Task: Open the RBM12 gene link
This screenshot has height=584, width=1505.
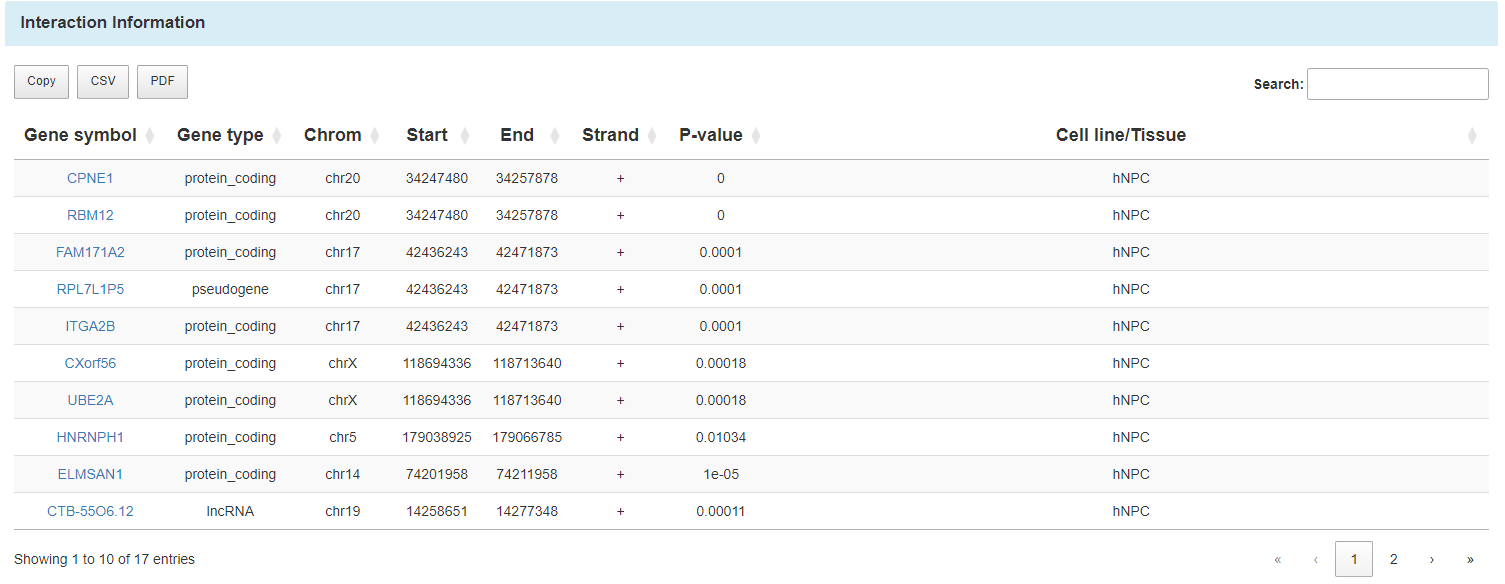Action: [x=90, y=215]
